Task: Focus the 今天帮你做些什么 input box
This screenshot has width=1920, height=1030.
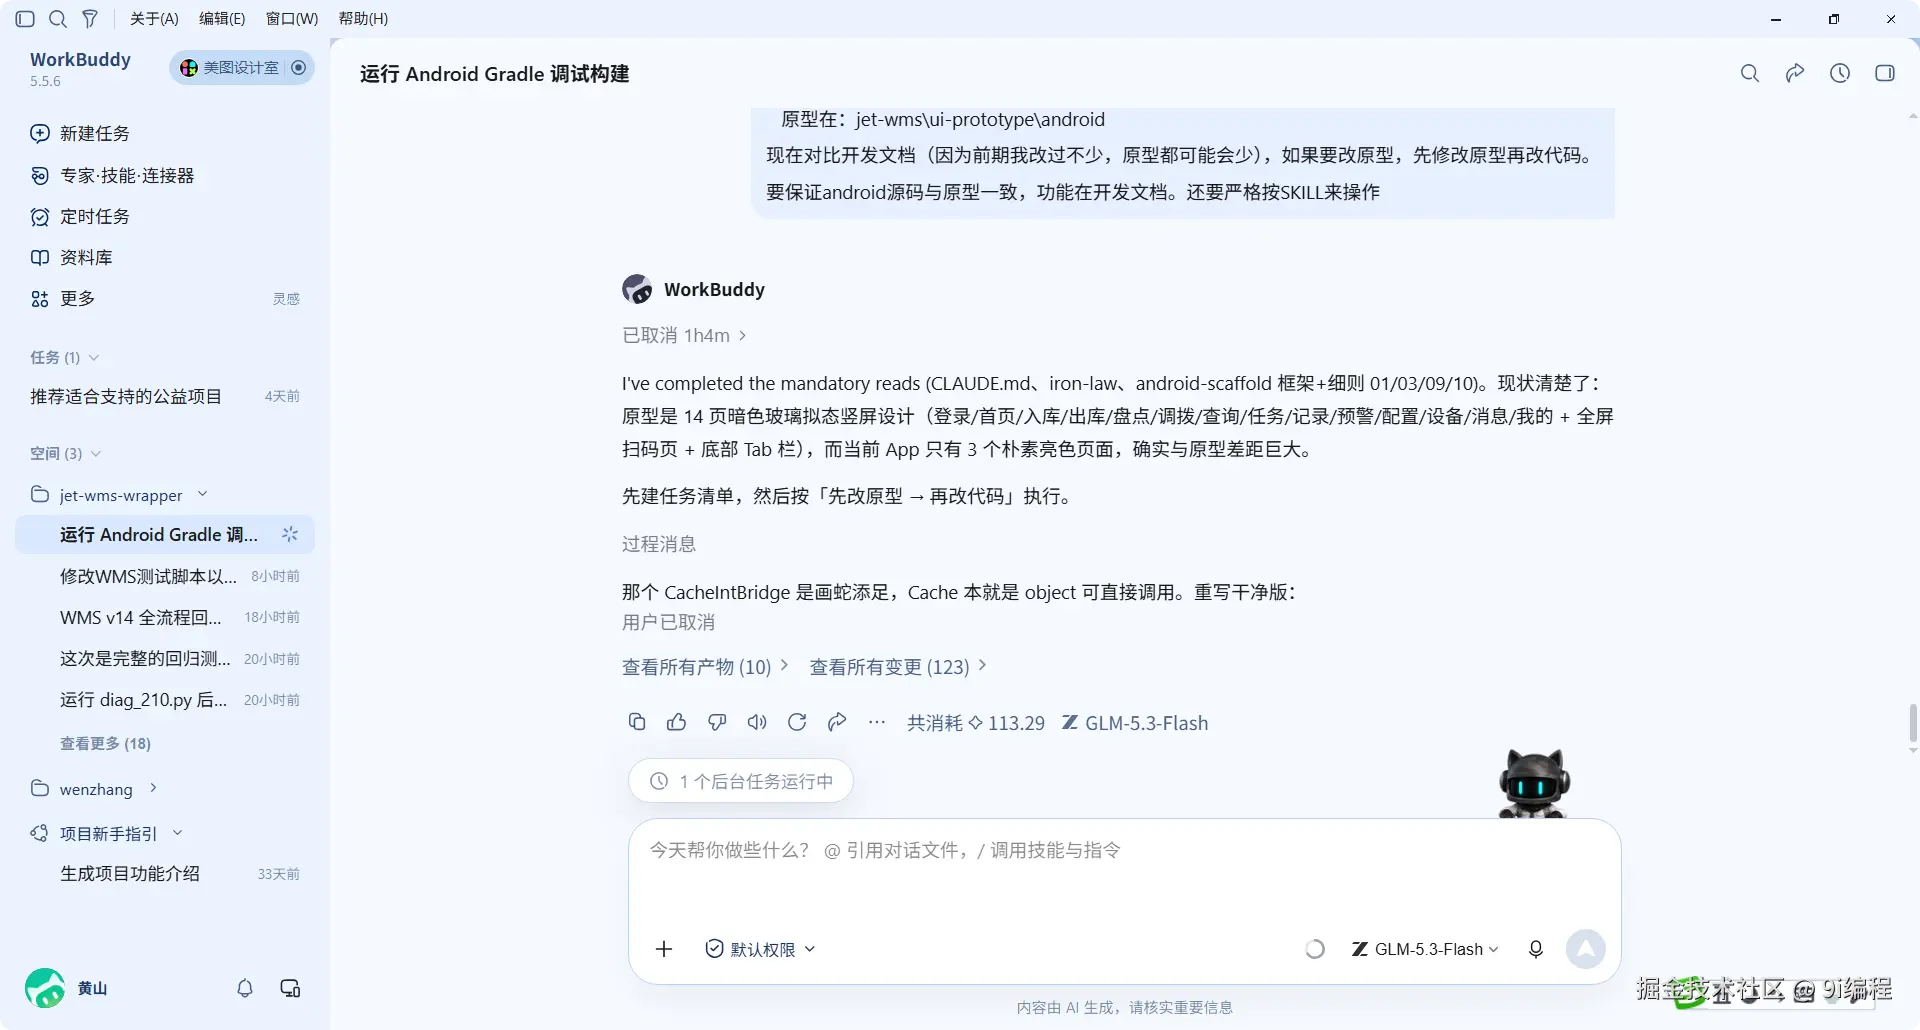Action: pos(1124,851)
